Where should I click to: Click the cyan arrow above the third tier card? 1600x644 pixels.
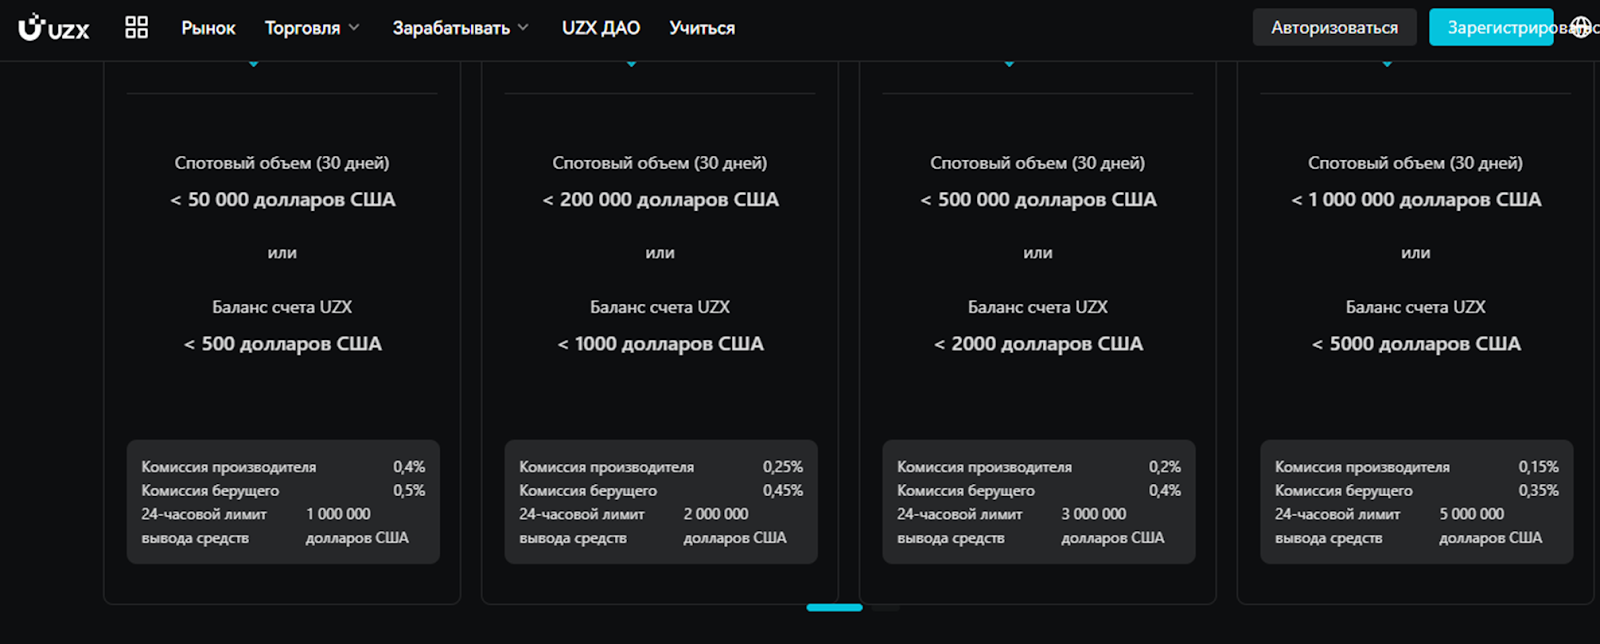[1011, 62]
